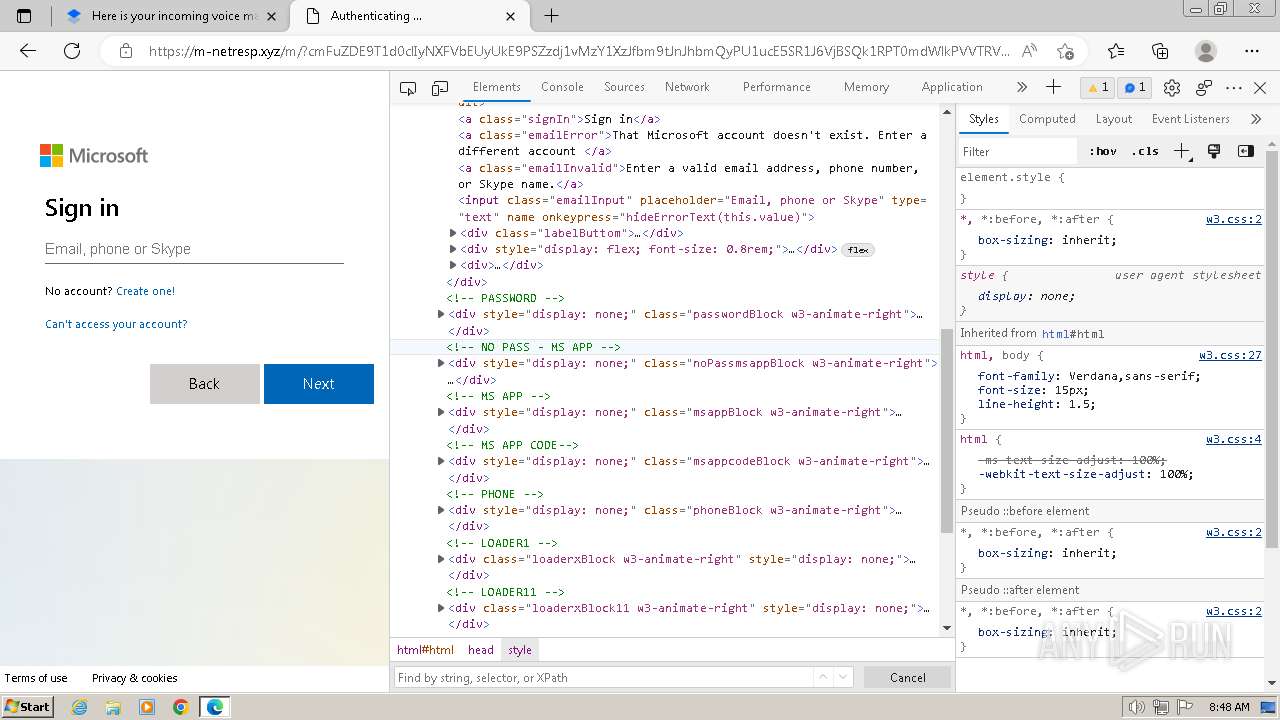The image size is (1280, 720).
Task: Click the Back button on sign-in page
Action: point(204,384)
